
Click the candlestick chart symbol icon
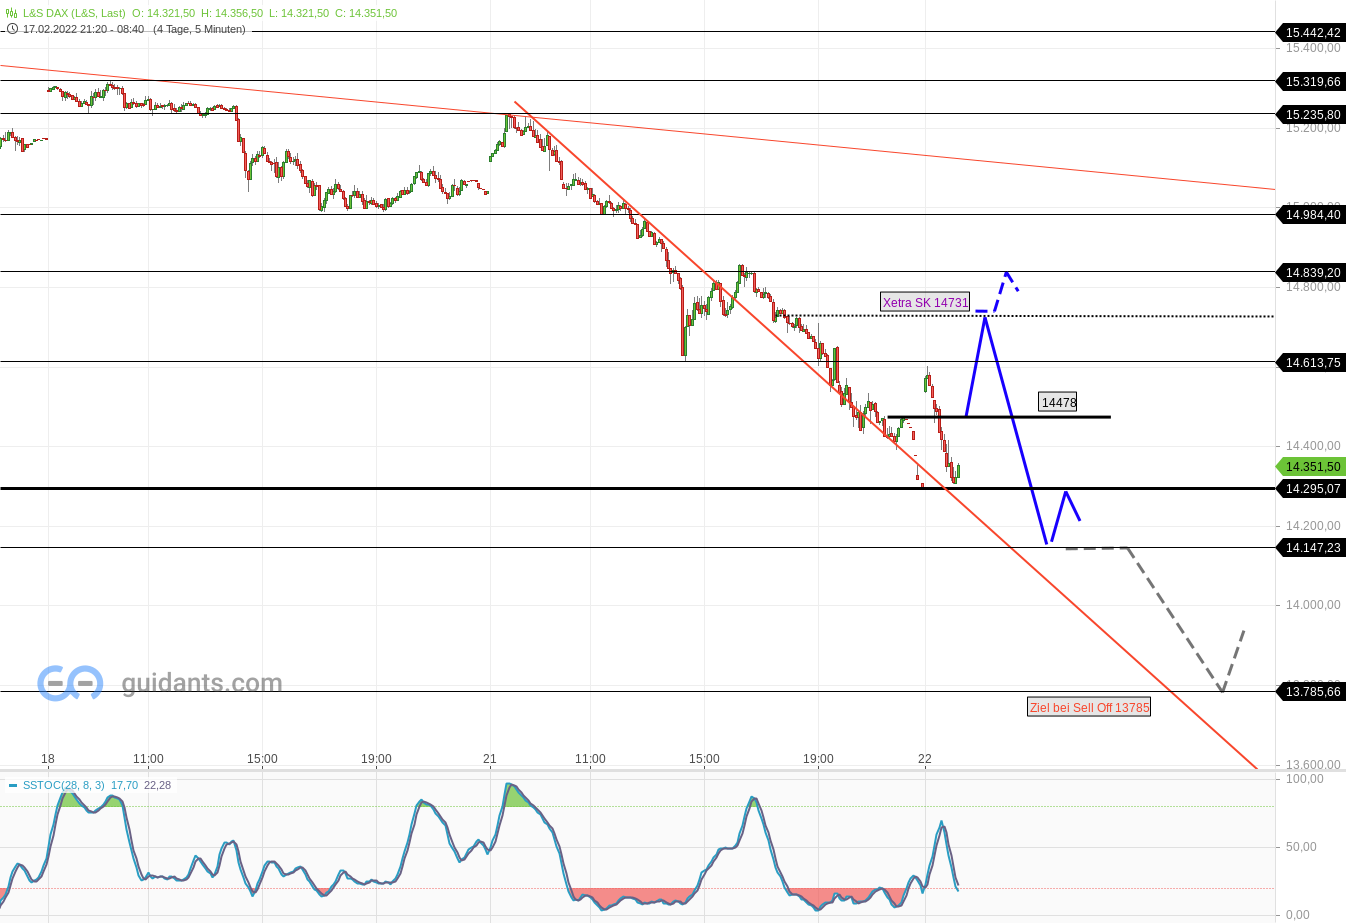[11, 13]
